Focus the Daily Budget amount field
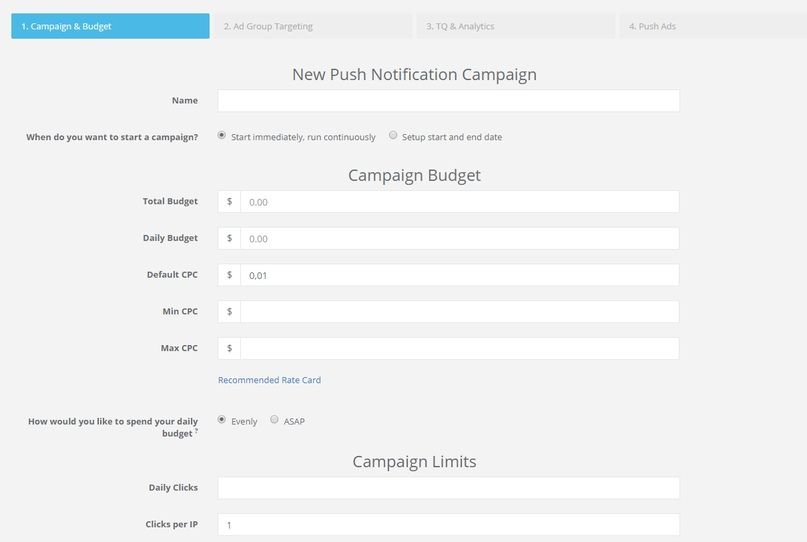 [460, 238]
